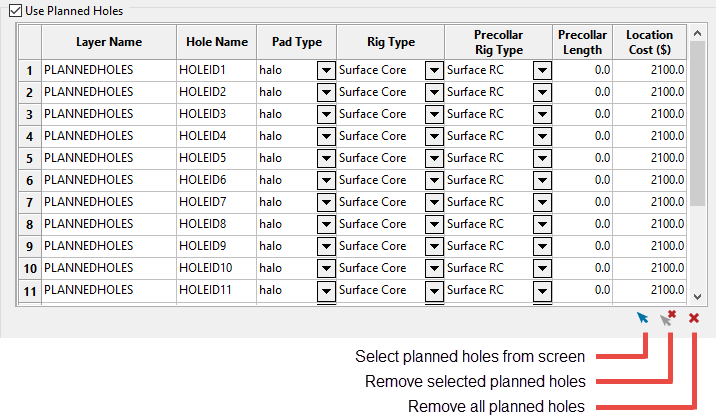Click Surface Core text for HOLEID8
The width and height of the screenshot is (716, 419).
tap(372, 224)
